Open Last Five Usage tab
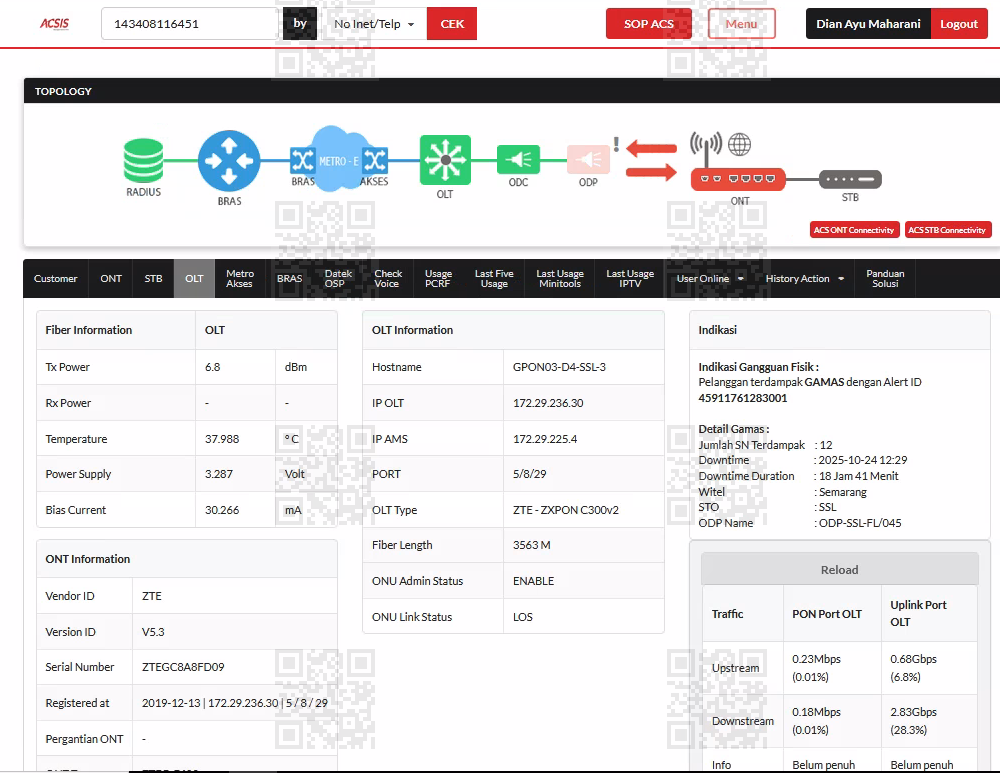This screenshot has height=773, width=1000. pos(494,279)
